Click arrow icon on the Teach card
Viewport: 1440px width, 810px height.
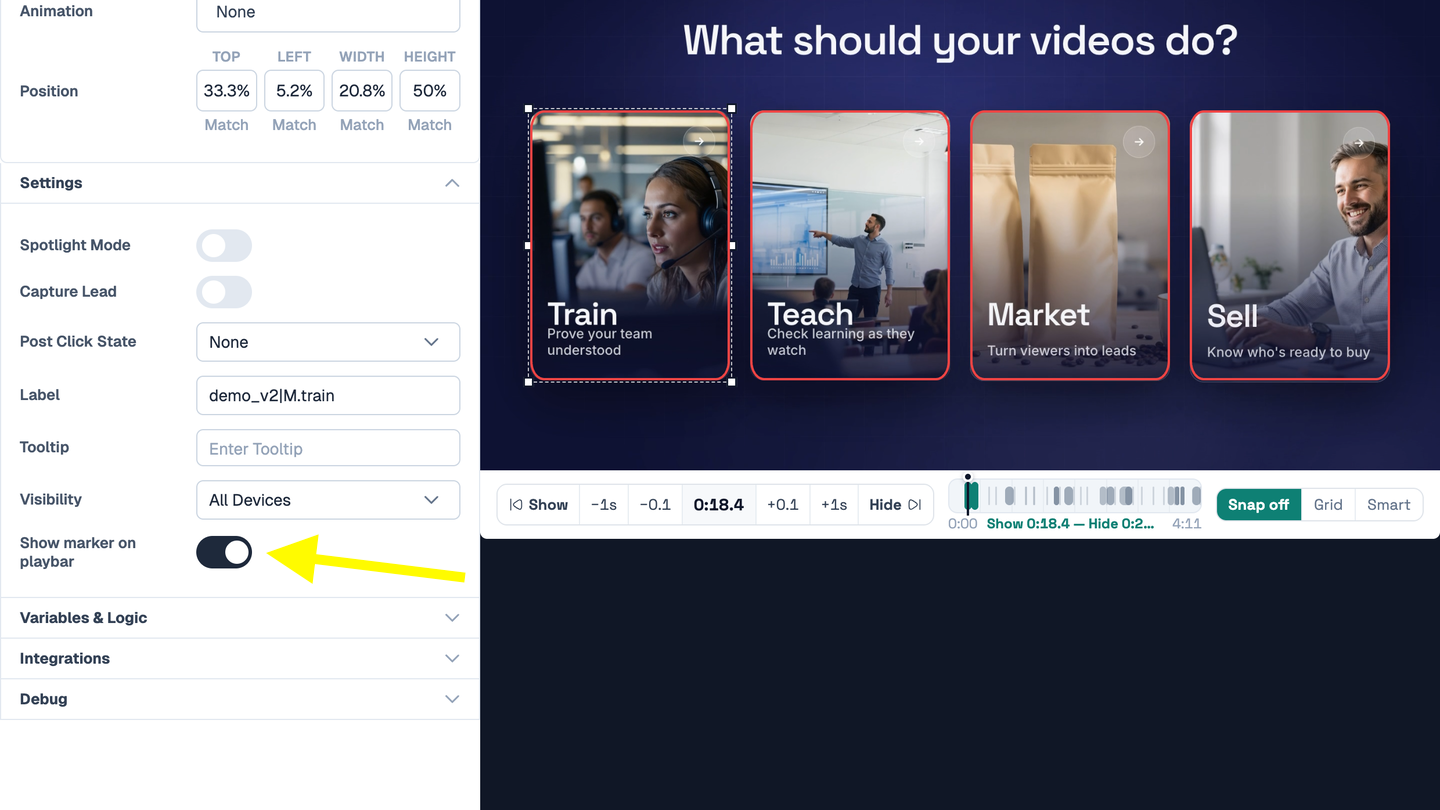(x=919, y=142)
